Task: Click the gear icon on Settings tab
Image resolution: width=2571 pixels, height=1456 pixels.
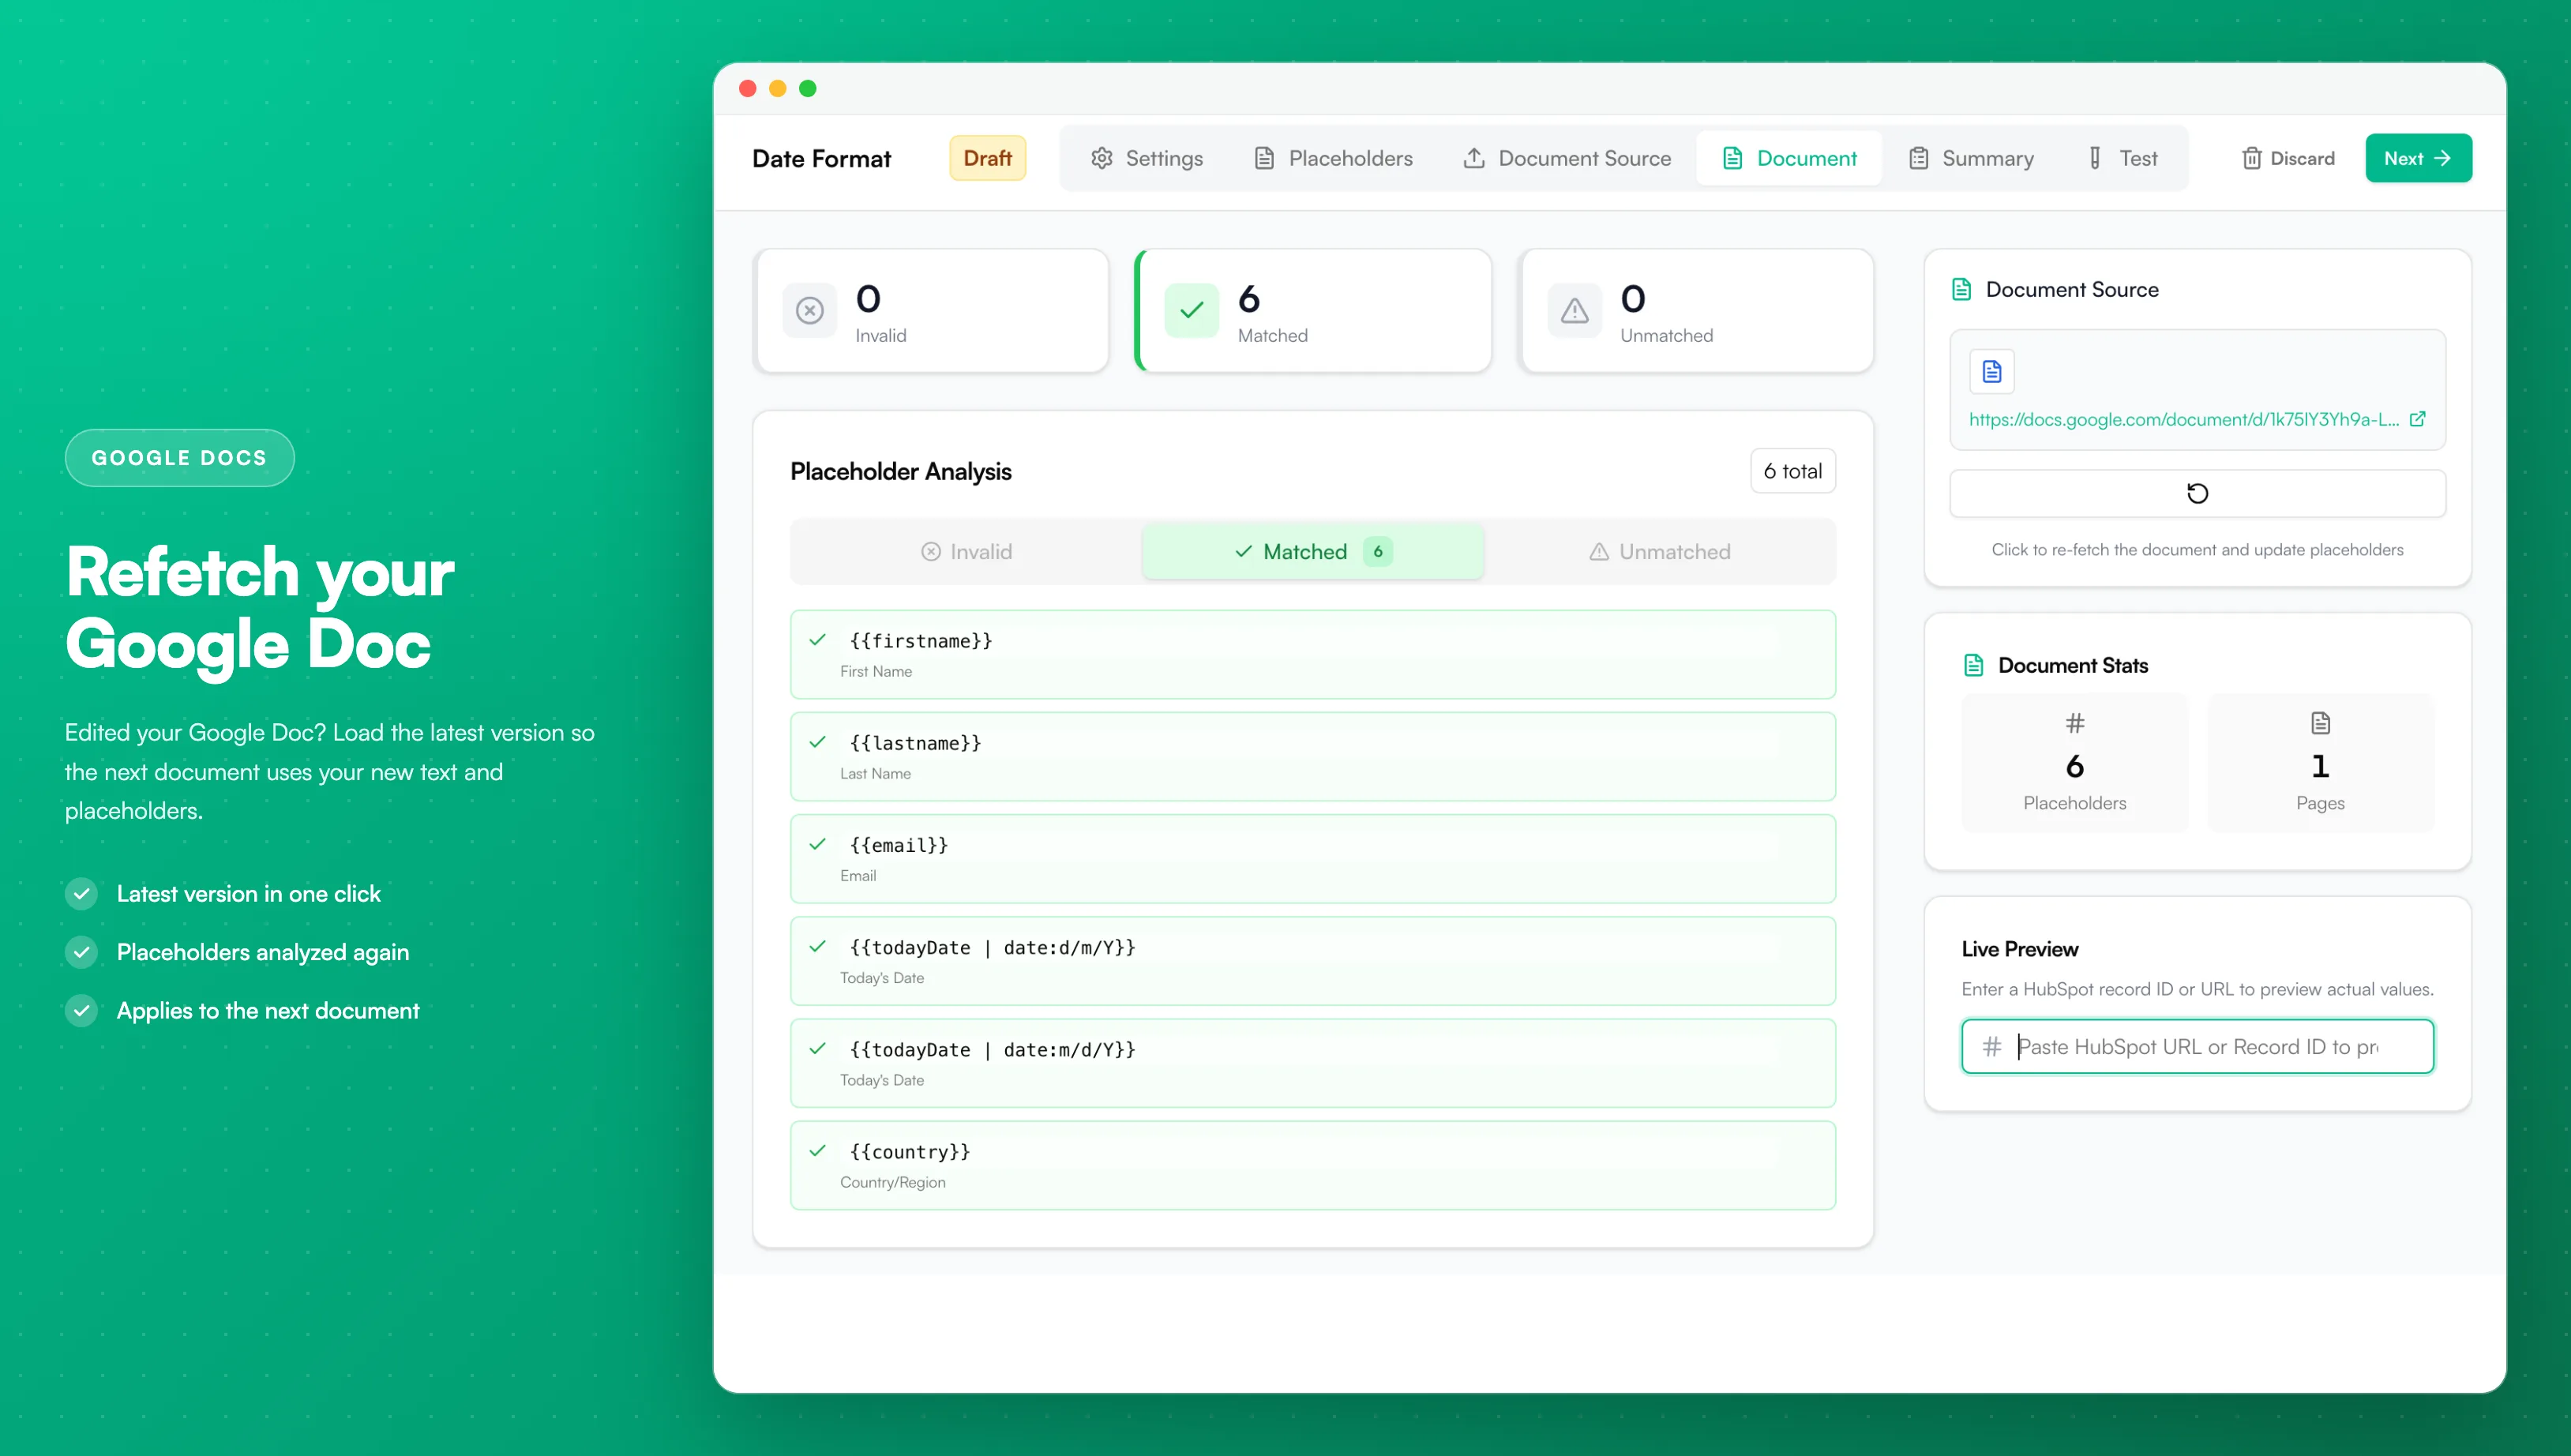Action: coord(1101,158)
